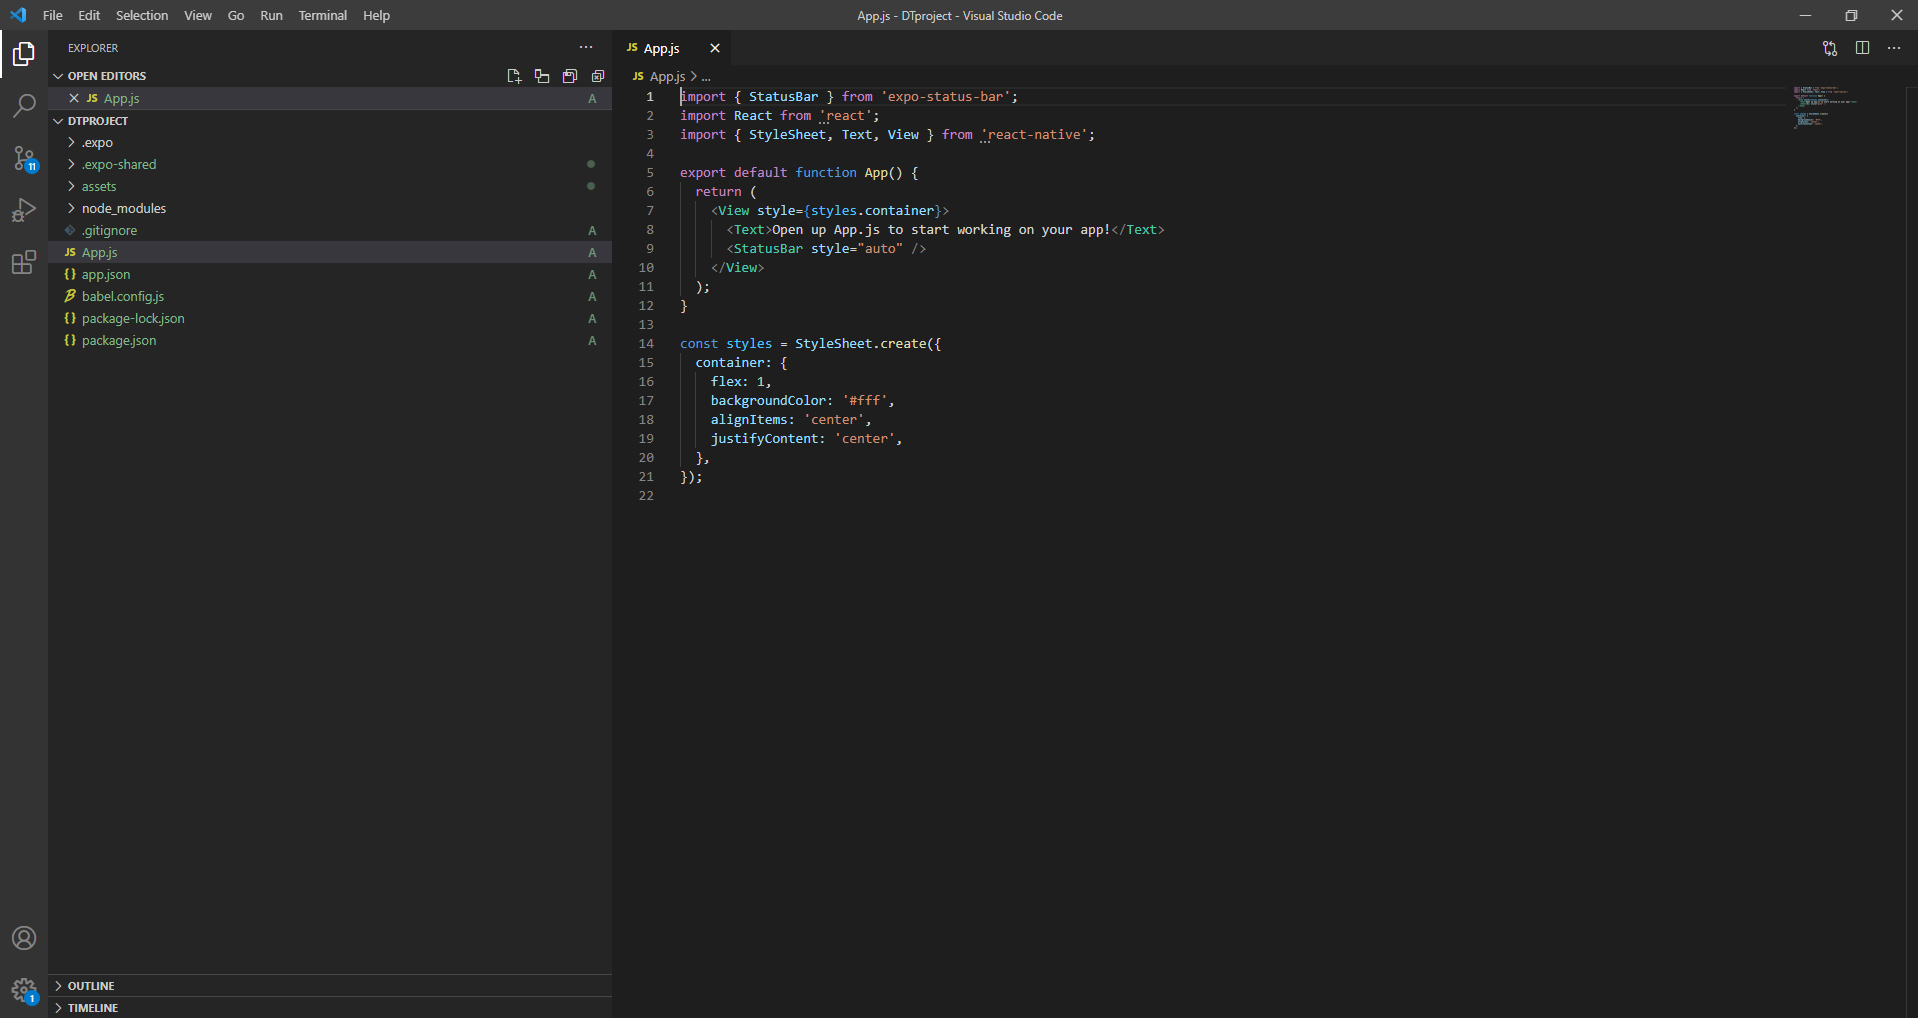1918x1018 pixels.
Task: Click 'react-native' import string on line 3
Action: [1034, 134]
